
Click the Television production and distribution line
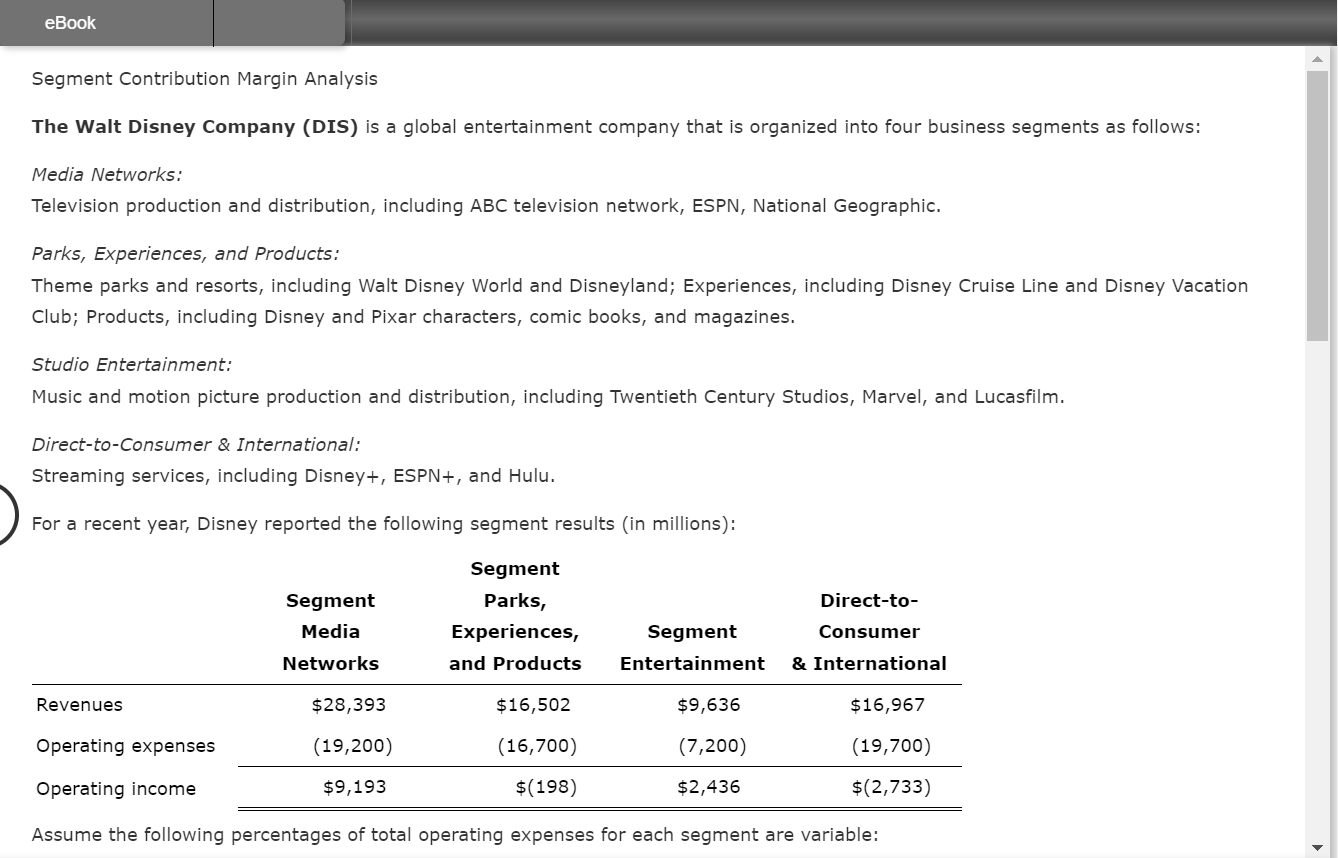[486, 206]
